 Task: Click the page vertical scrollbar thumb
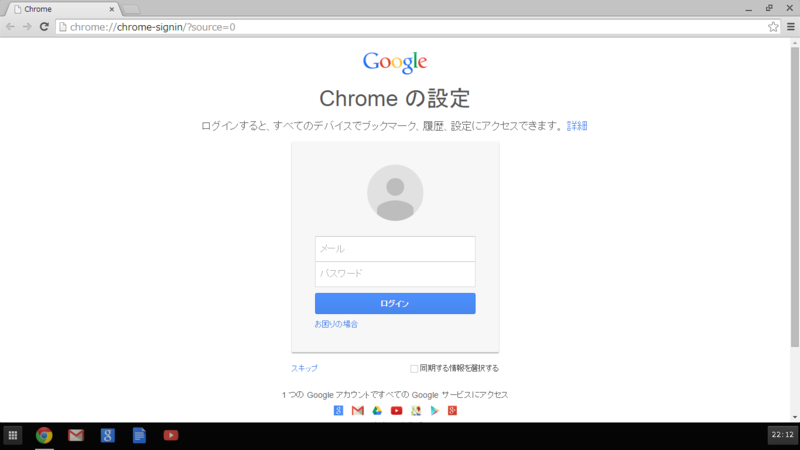pos(795,196)
